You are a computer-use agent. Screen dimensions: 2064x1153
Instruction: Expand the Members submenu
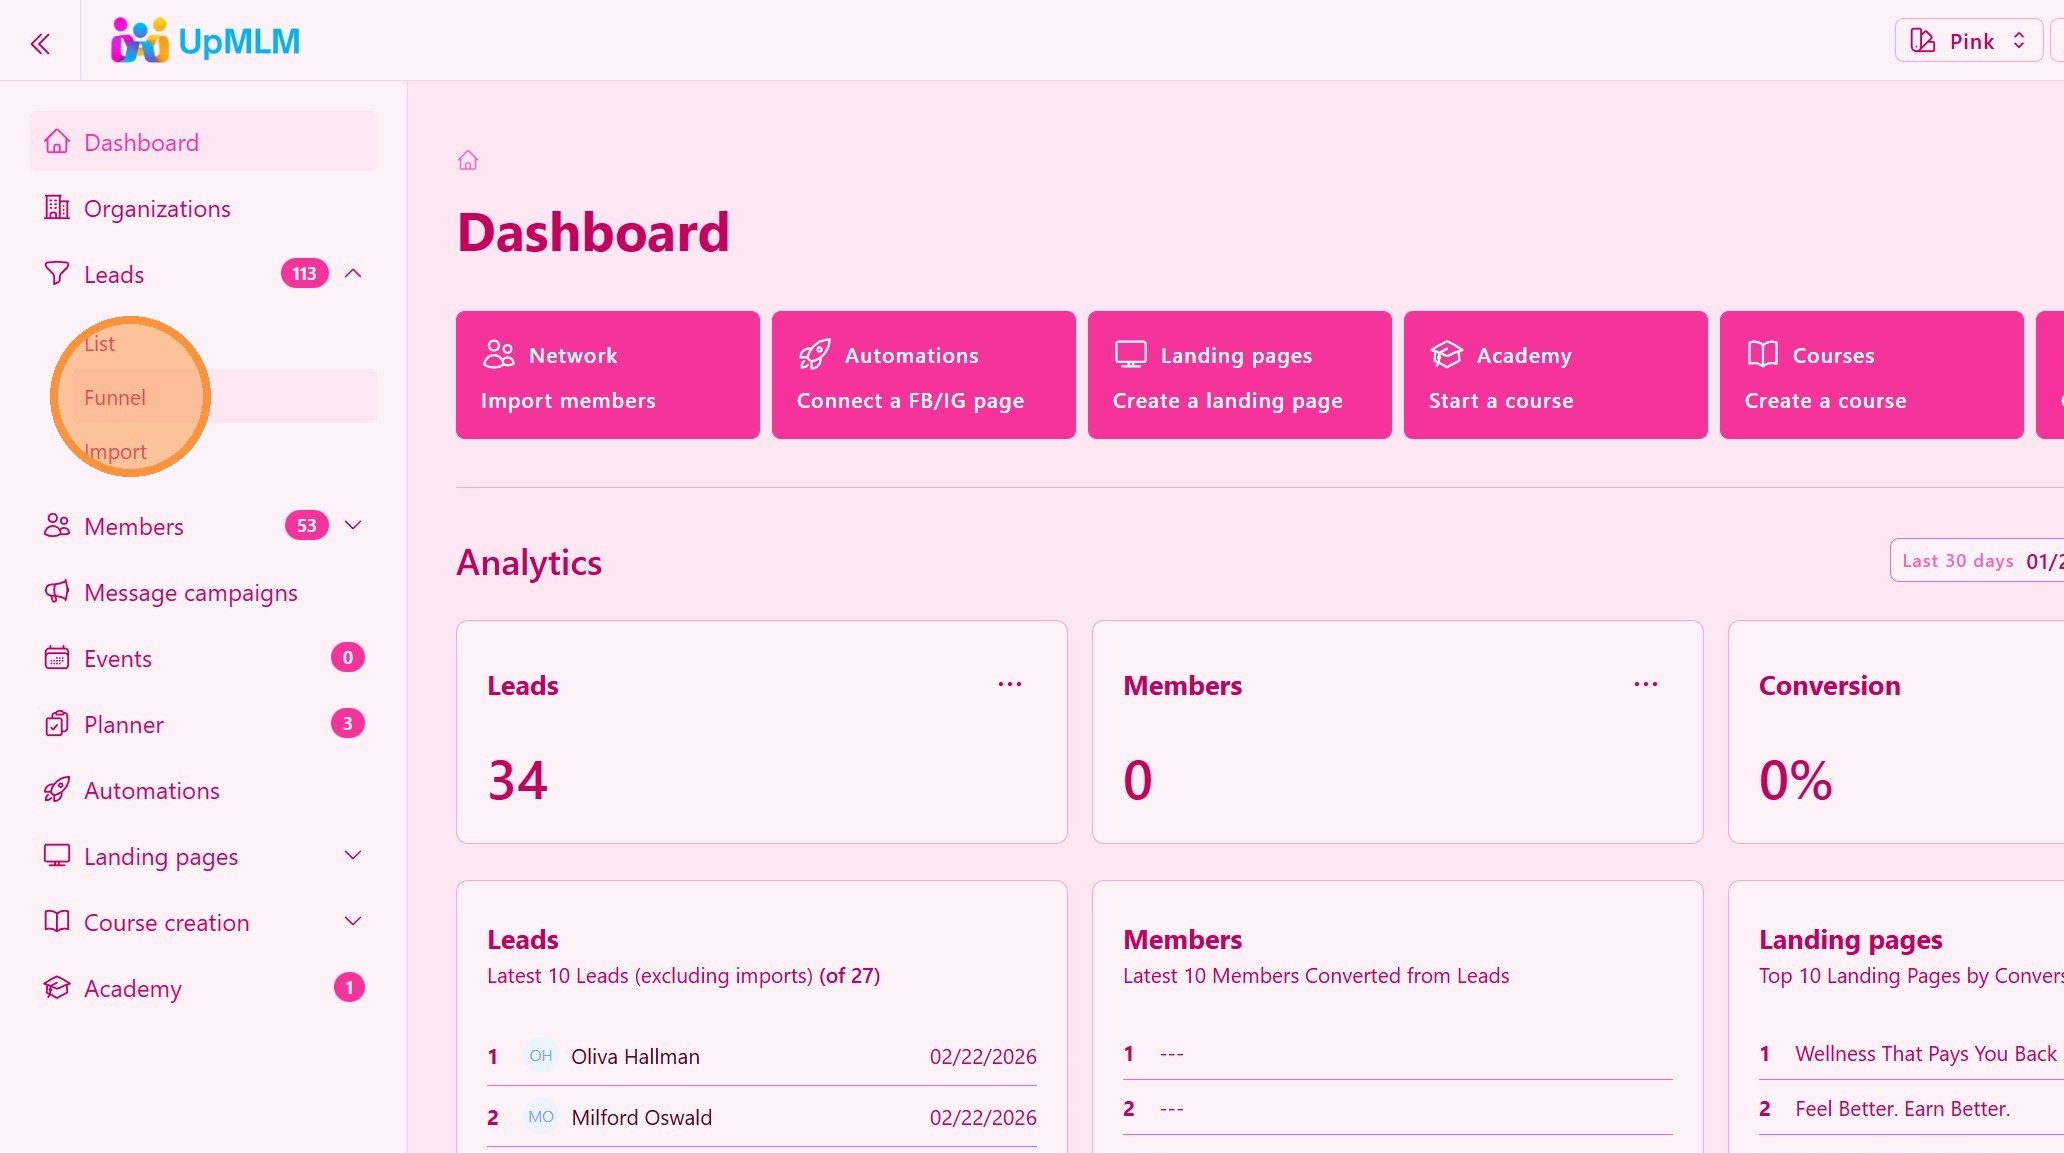(353, 525)
